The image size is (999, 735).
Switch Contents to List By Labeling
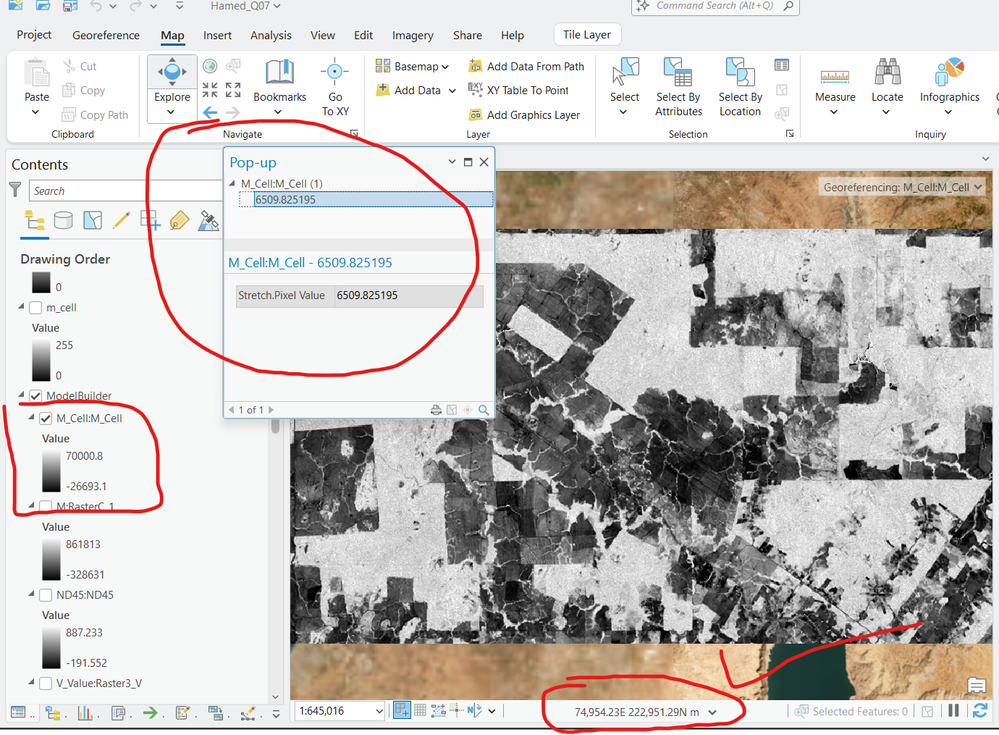pos(180,221)
